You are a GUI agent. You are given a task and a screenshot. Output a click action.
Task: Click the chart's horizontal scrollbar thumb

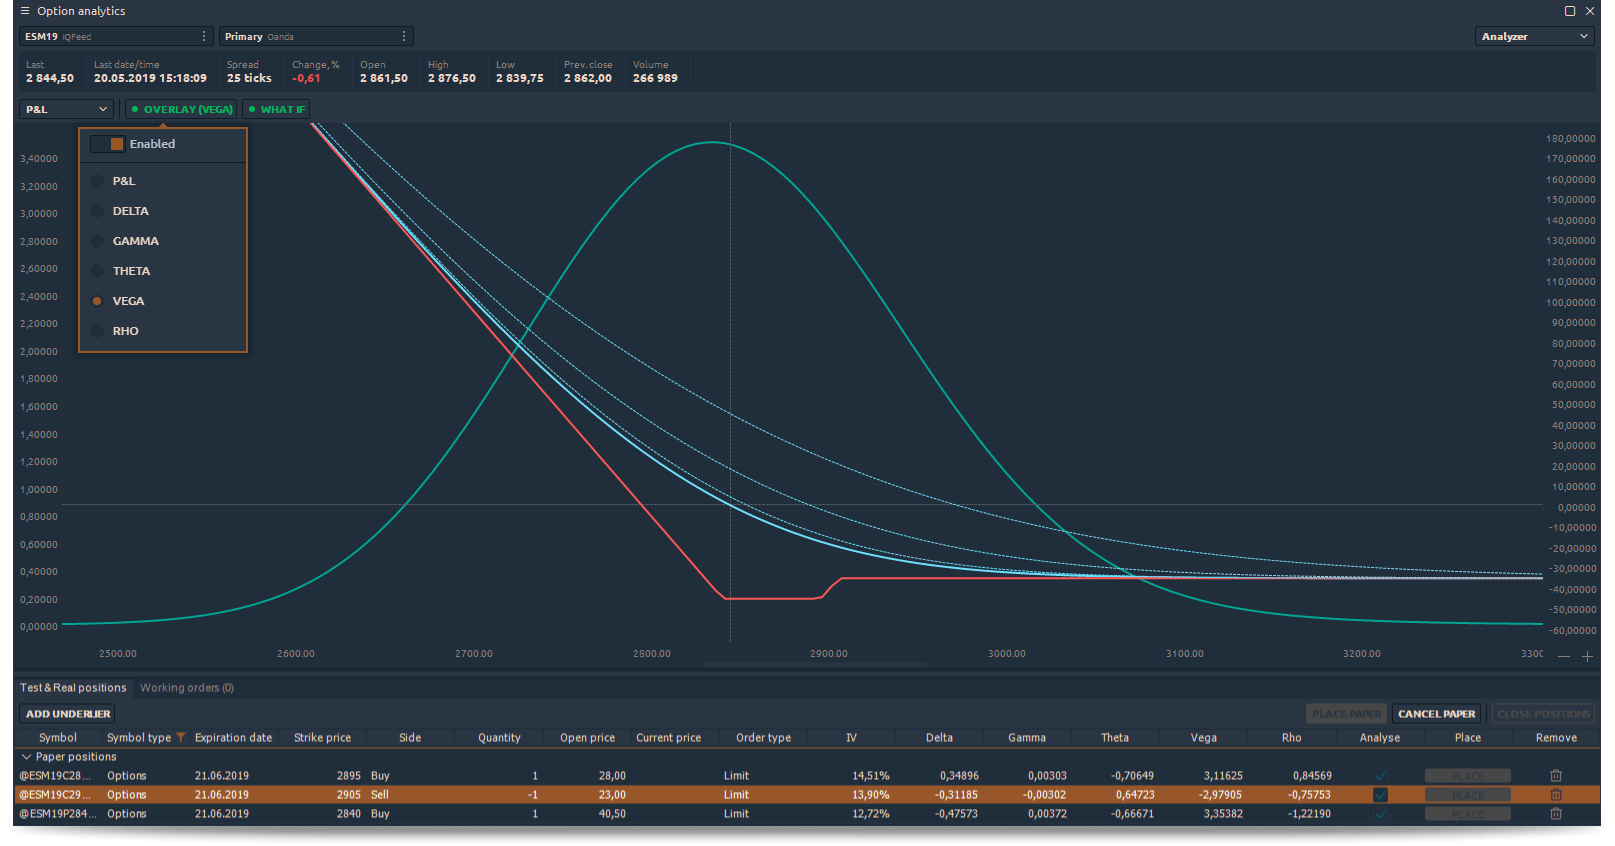(815, 664)
